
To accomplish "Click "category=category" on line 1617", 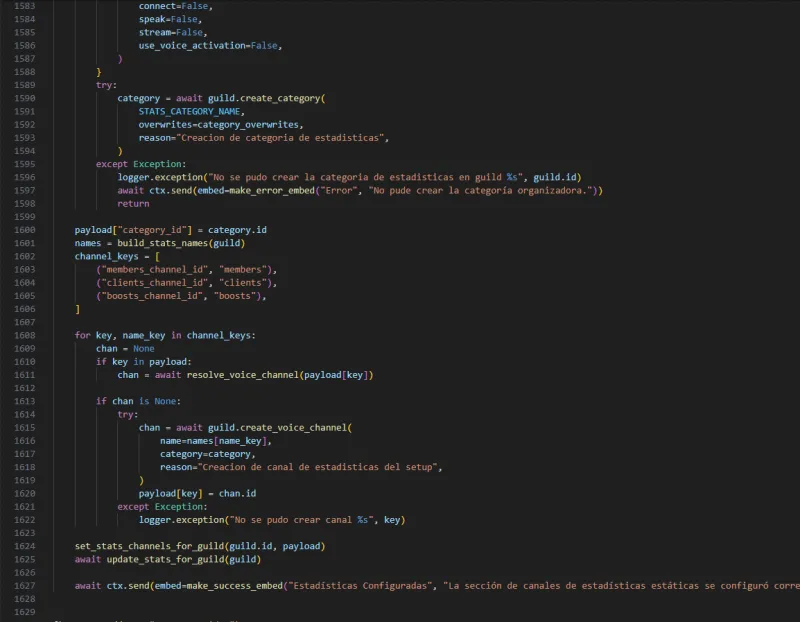I will [205, 454].
